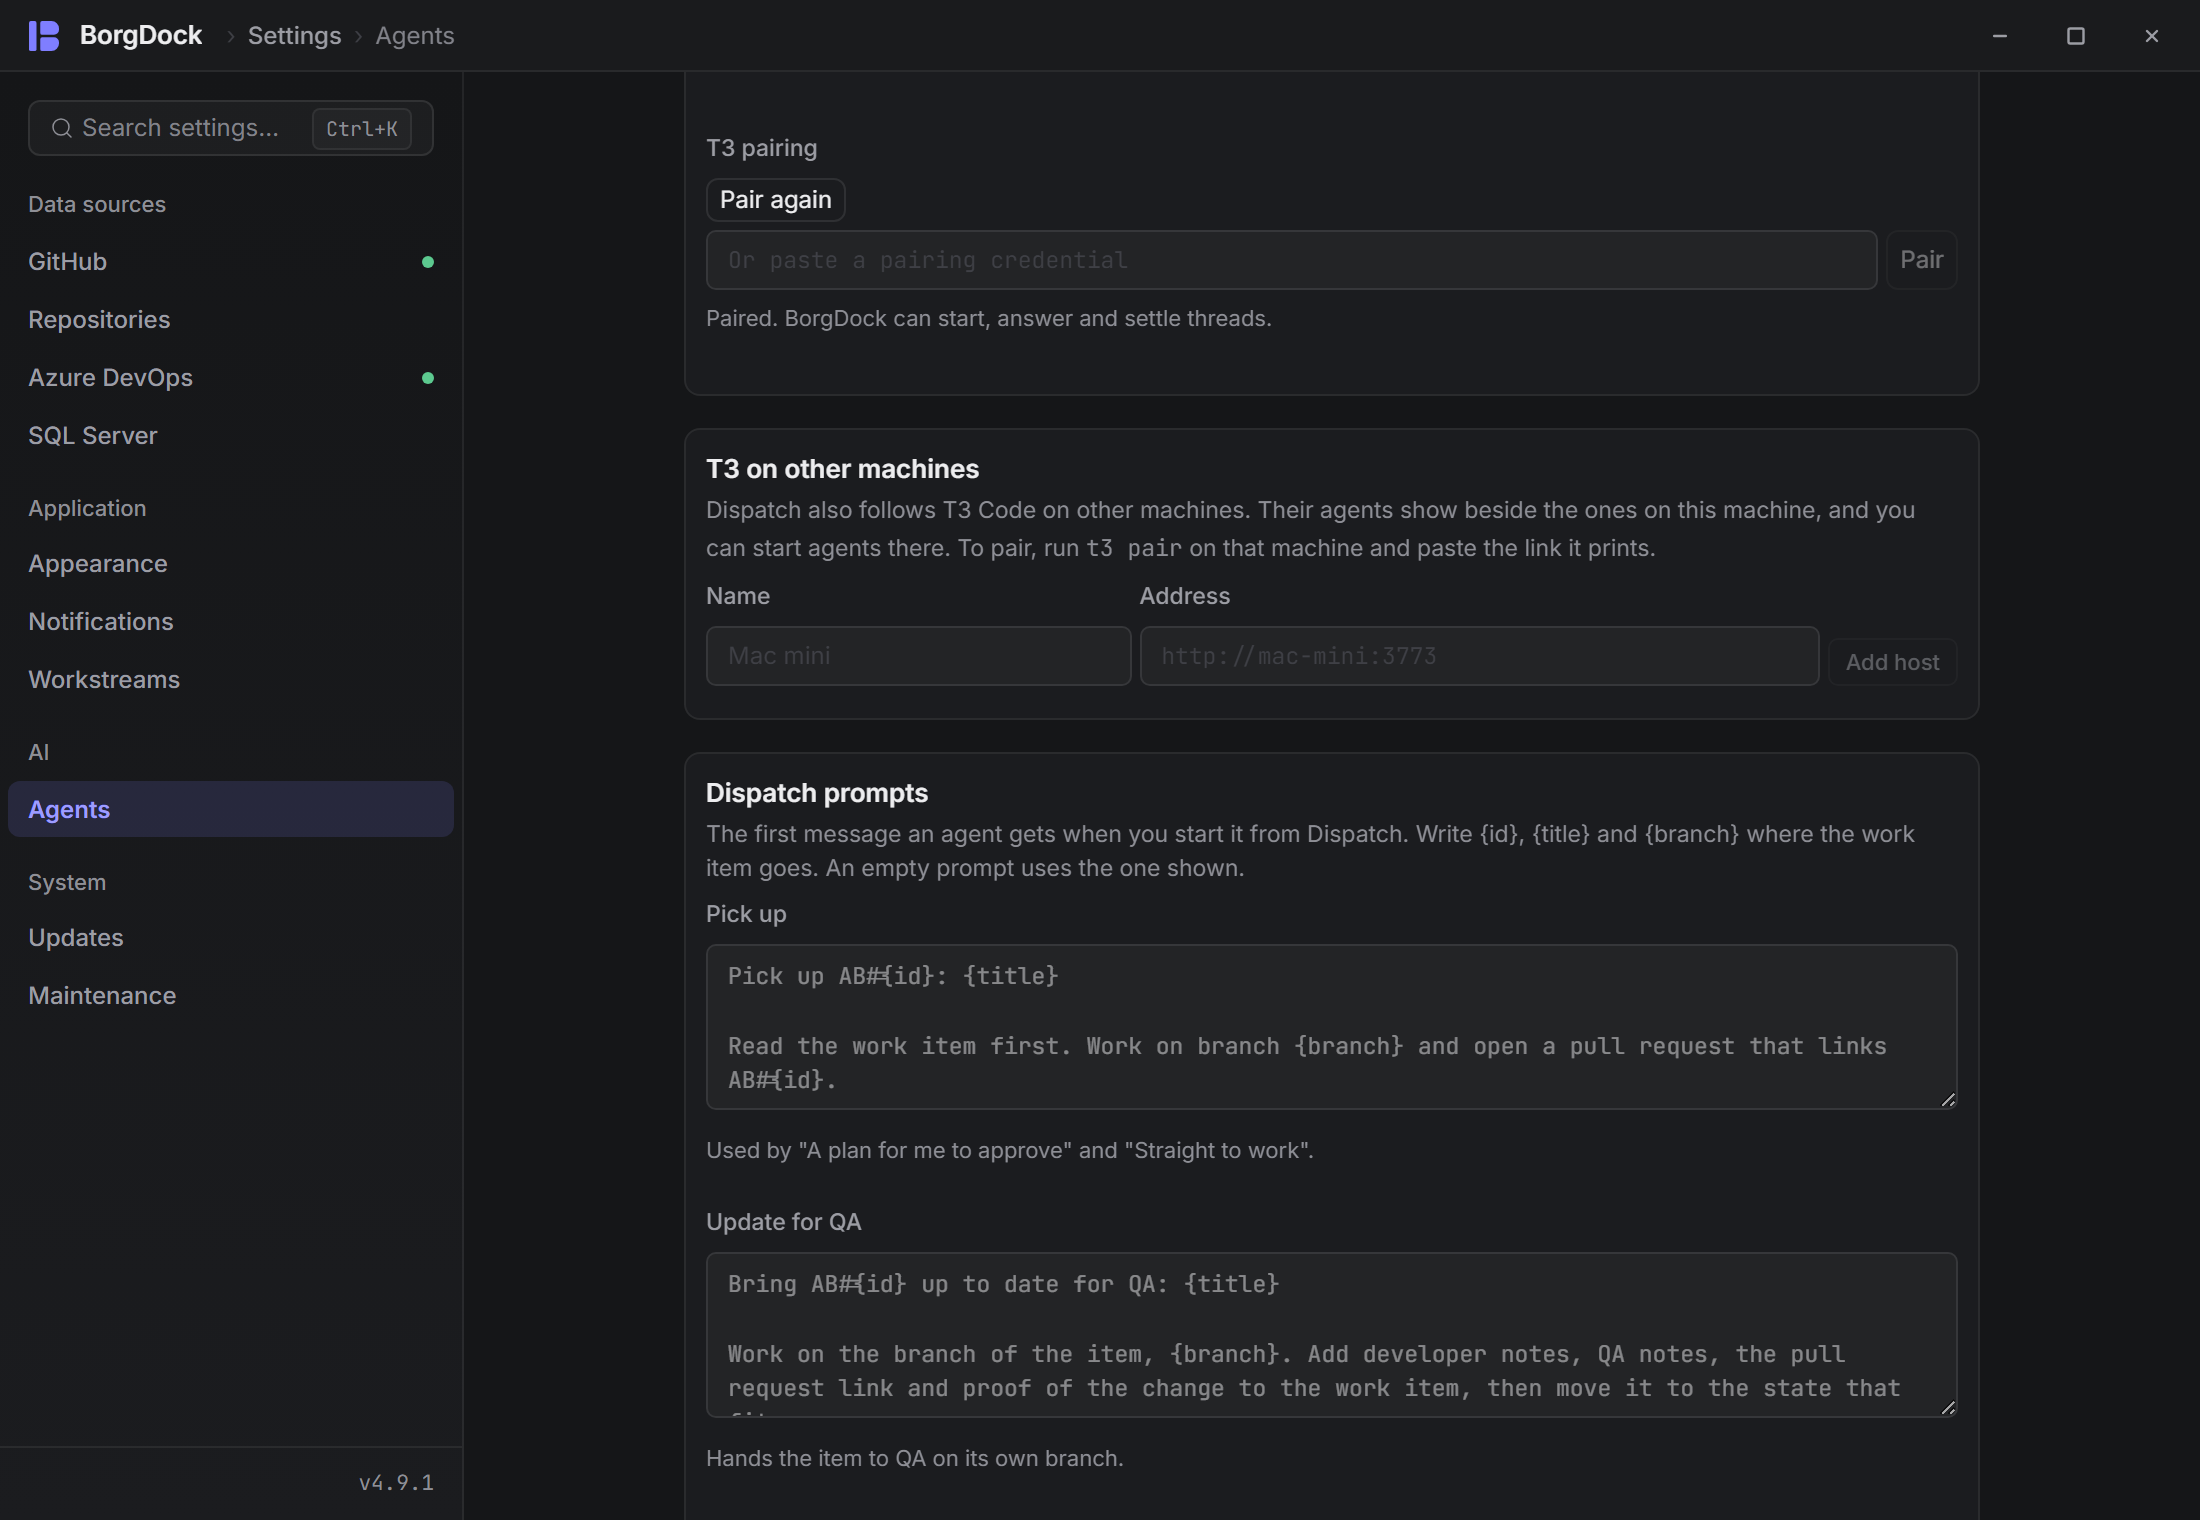Click the search magnifier icon
2200x1520 pixels.
61,128
